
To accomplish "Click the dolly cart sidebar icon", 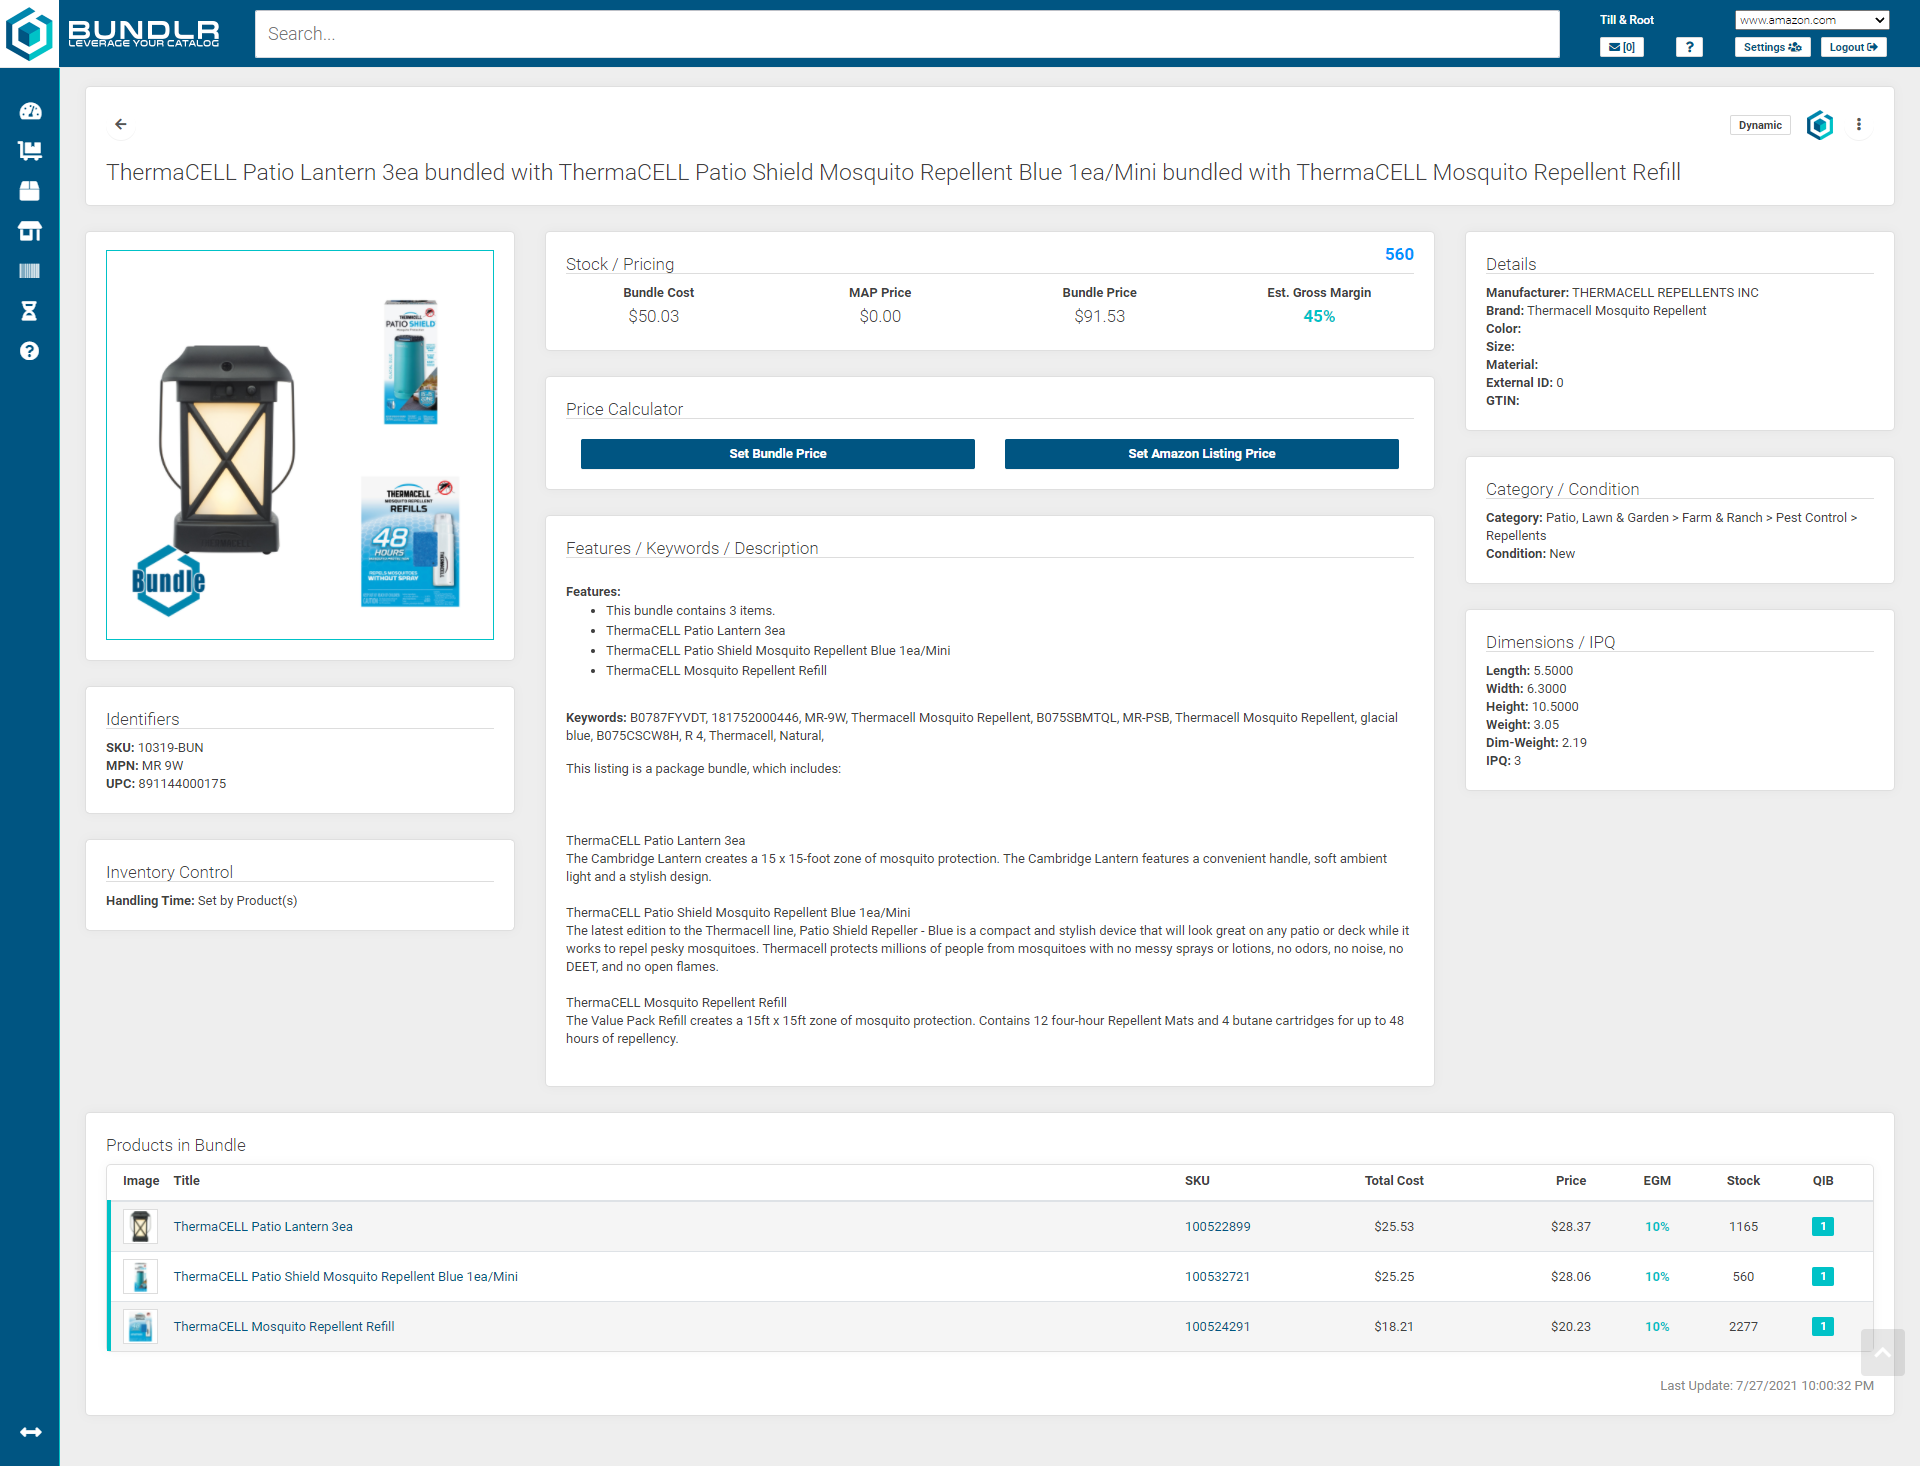I will pos(30,151).
